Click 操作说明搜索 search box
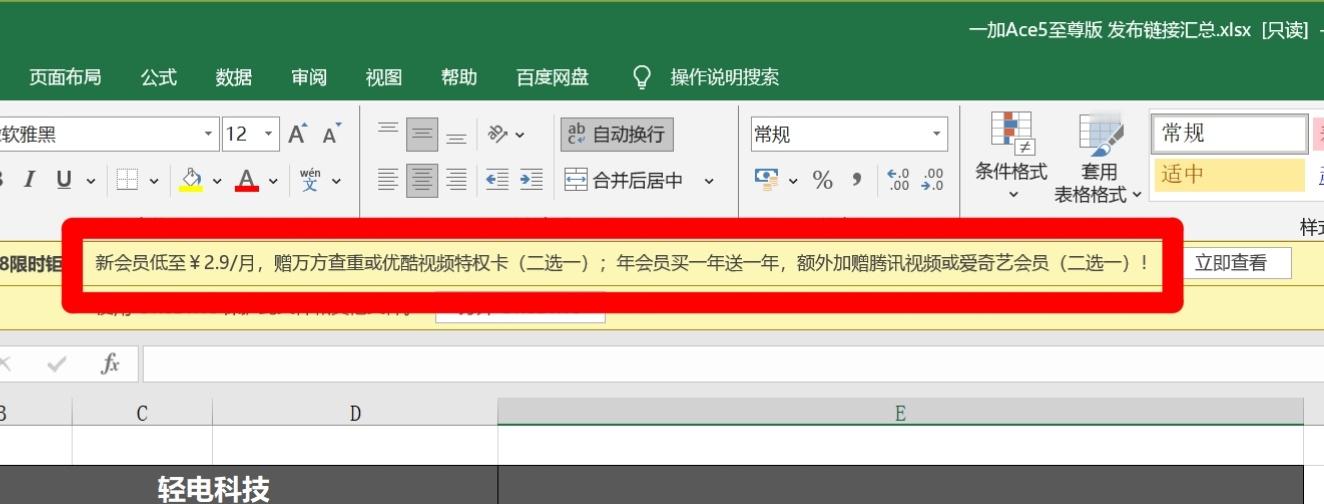The image size is (1324, 504). tap(724, 77)
